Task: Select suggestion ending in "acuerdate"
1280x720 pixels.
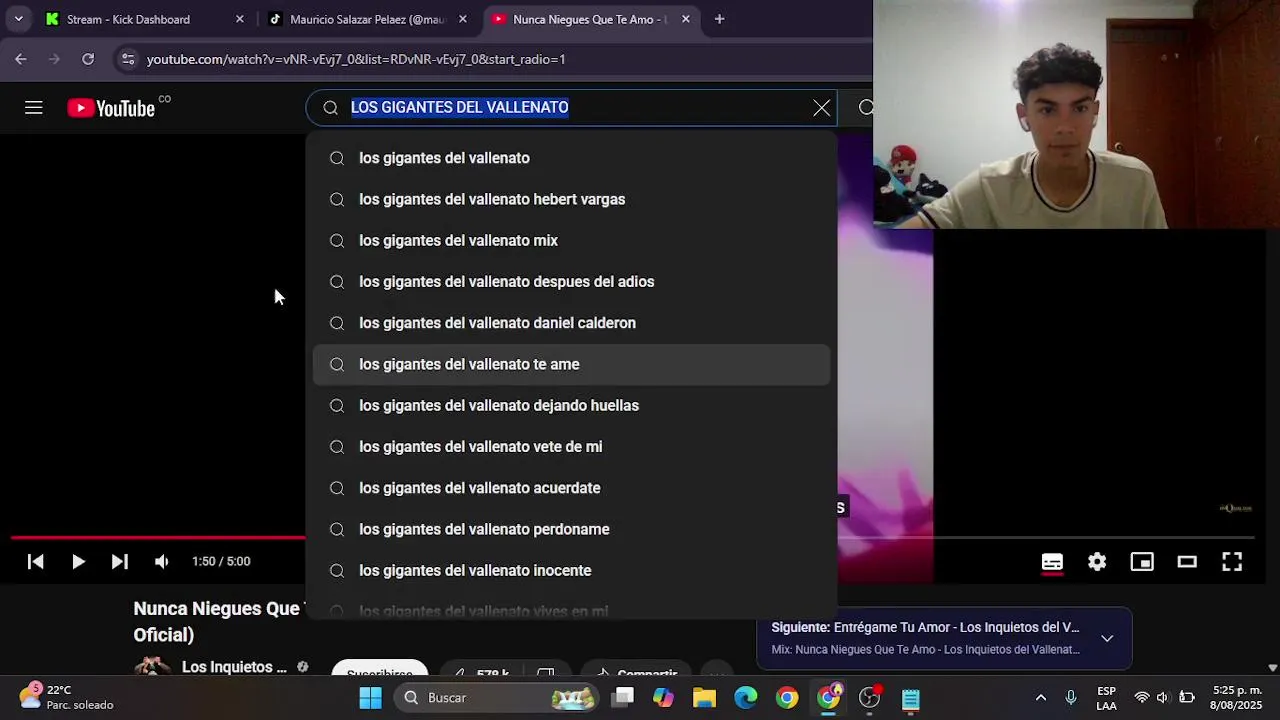Action: point(571,488)
